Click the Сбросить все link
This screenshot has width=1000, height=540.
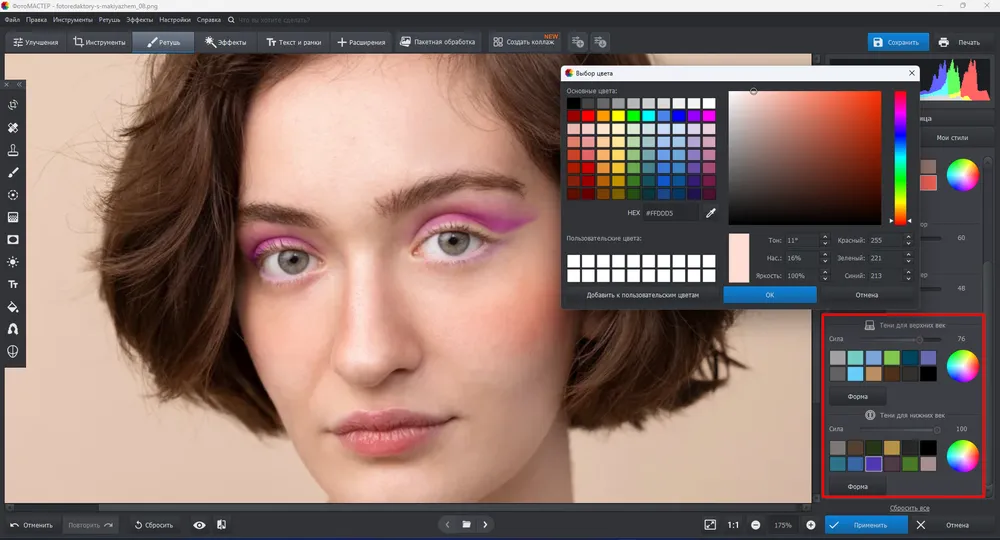pos(909,508)
